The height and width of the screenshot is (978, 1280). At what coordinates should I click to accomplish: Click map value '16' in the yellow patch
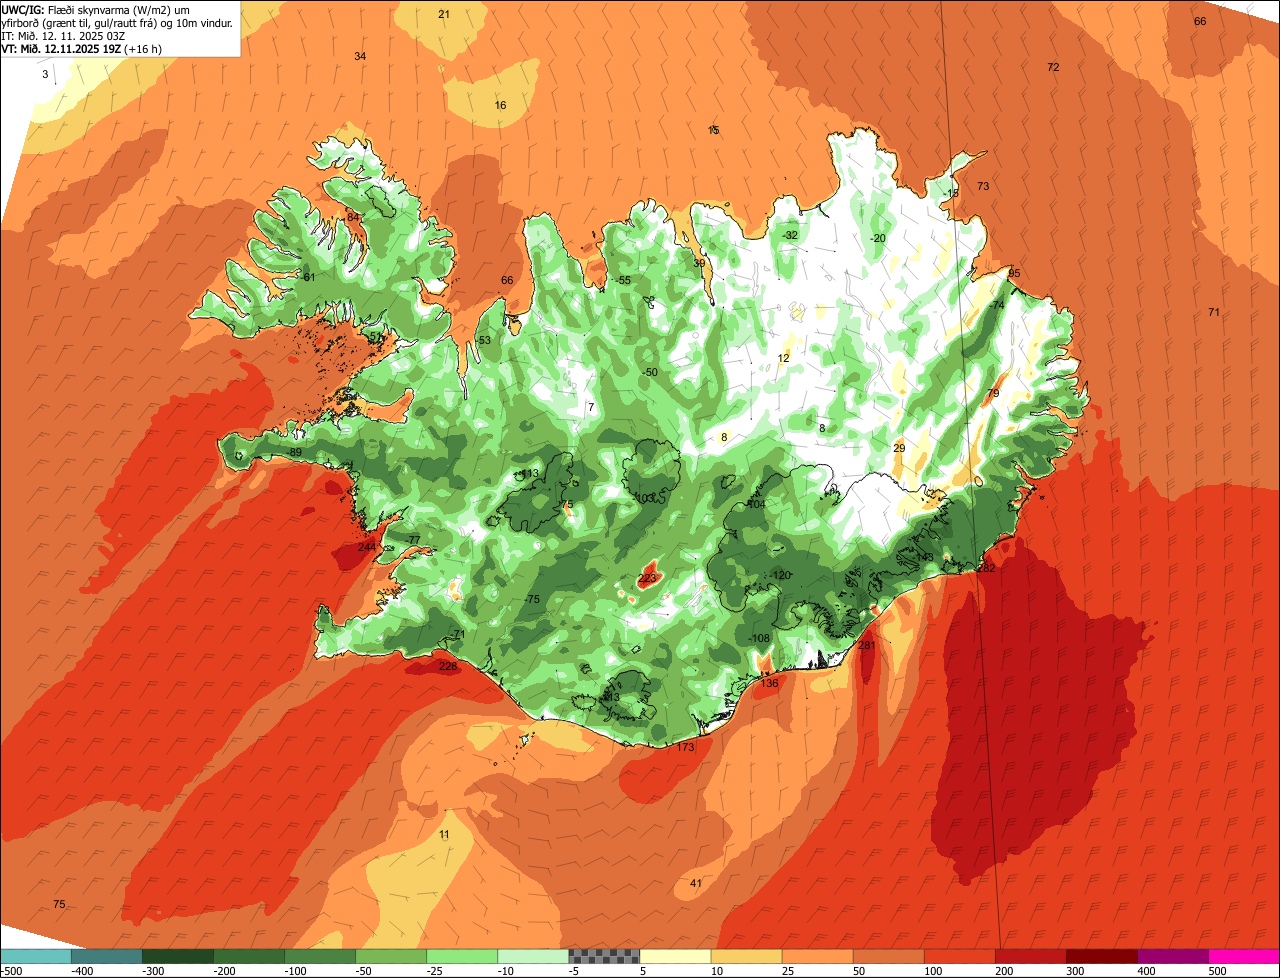[x=501, y=105]
